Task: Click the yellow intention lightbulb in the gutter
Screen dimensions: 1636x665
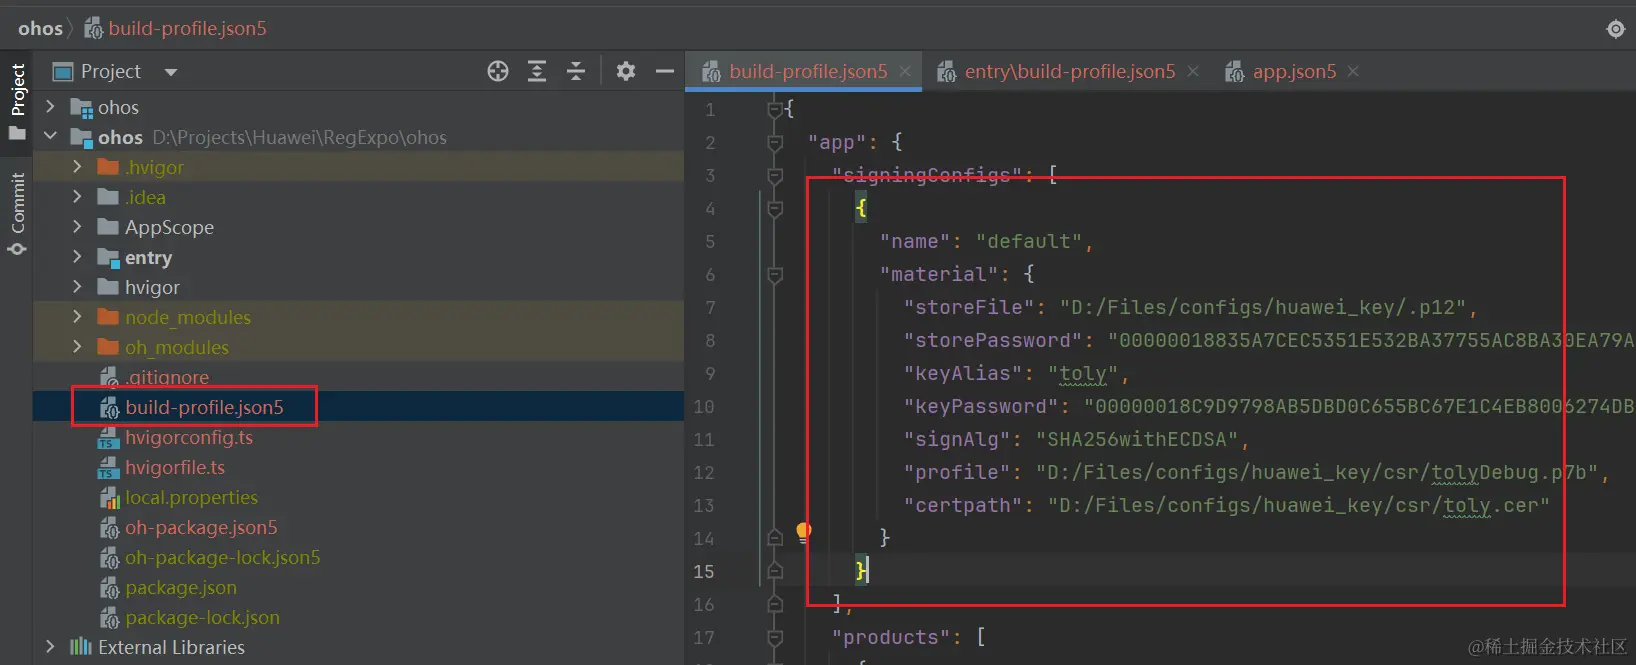Action: click(x=803, y=531)
